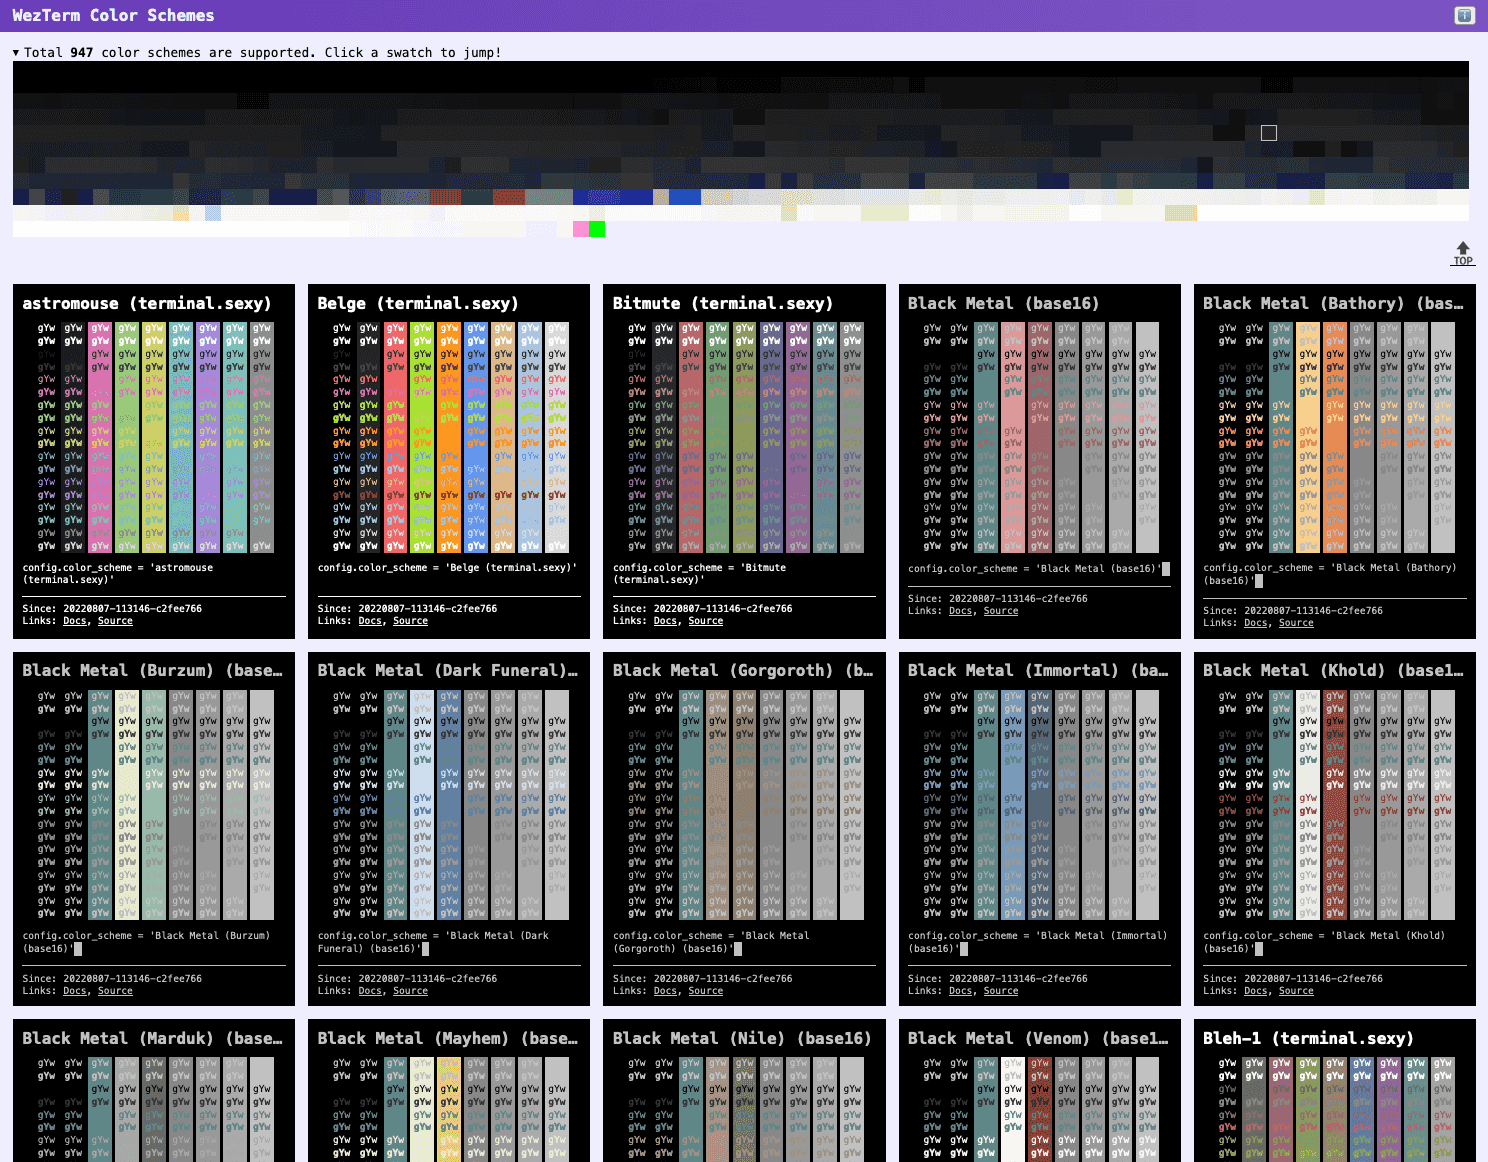The image size is (1488, 1162).
Task: Click the bright green swatch in the grid
Action: coord(597,229)
